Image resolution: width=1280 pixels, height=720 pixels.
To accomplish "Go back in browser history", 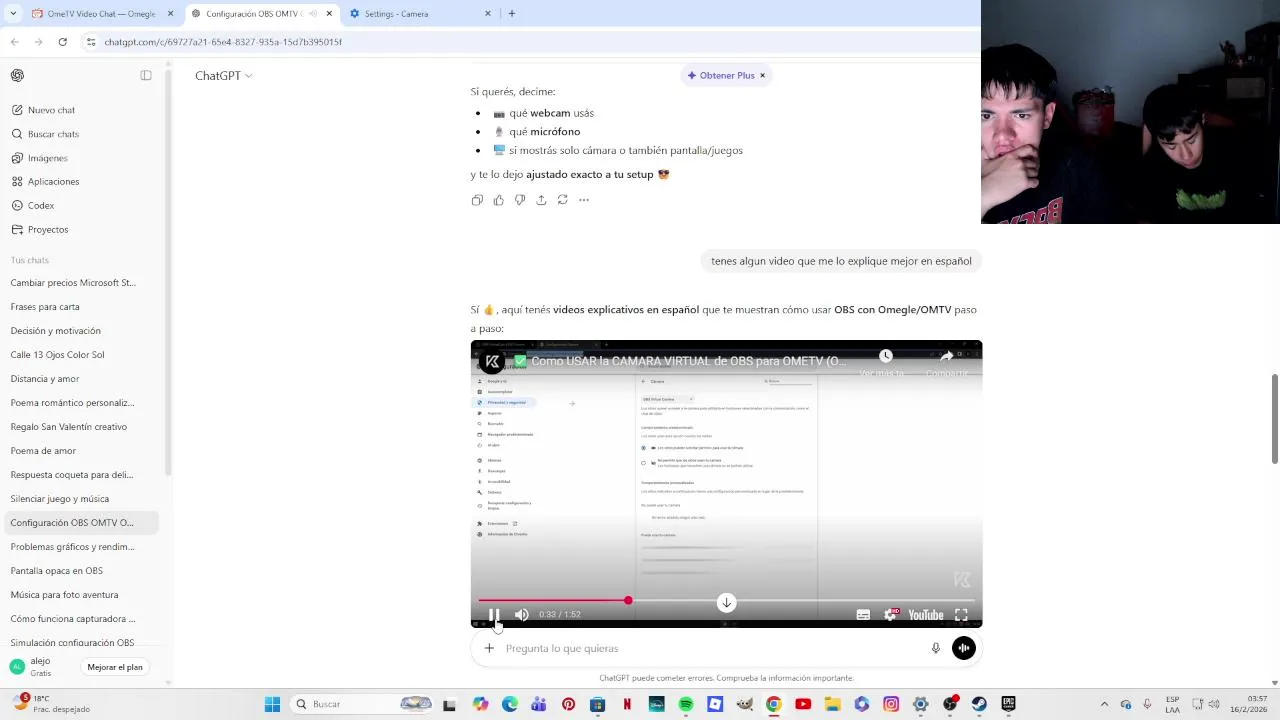I will [x=14, y=42].
